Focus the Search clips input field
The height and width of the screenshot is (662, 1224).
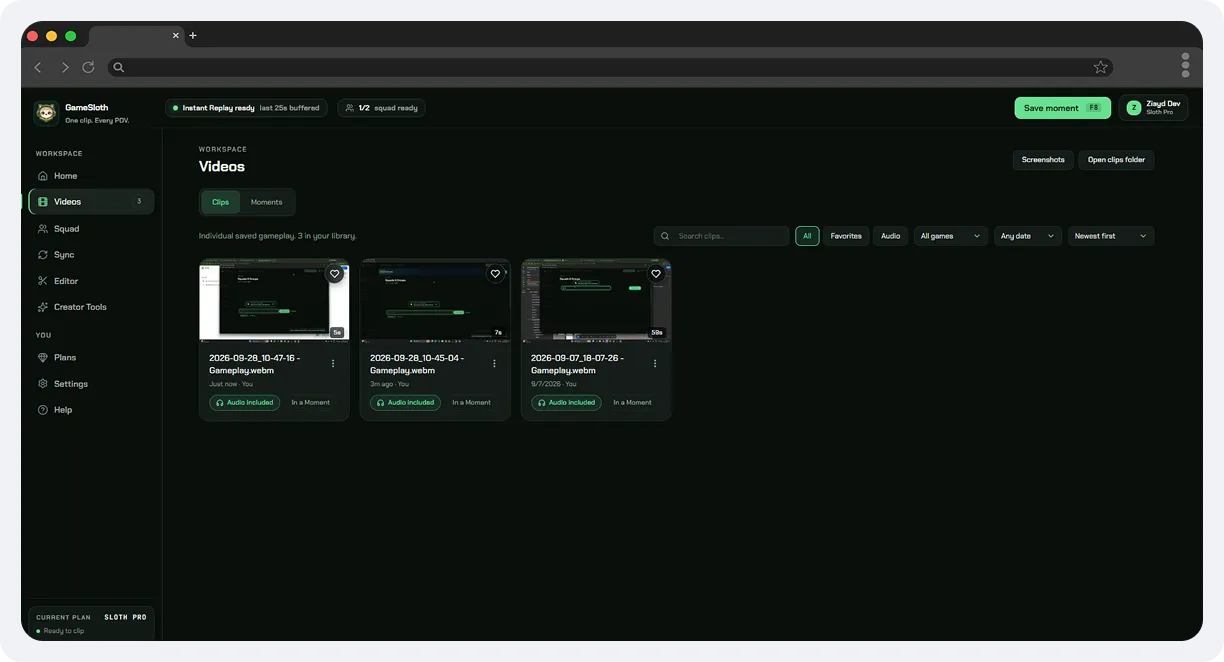click(x=721, y=236)
